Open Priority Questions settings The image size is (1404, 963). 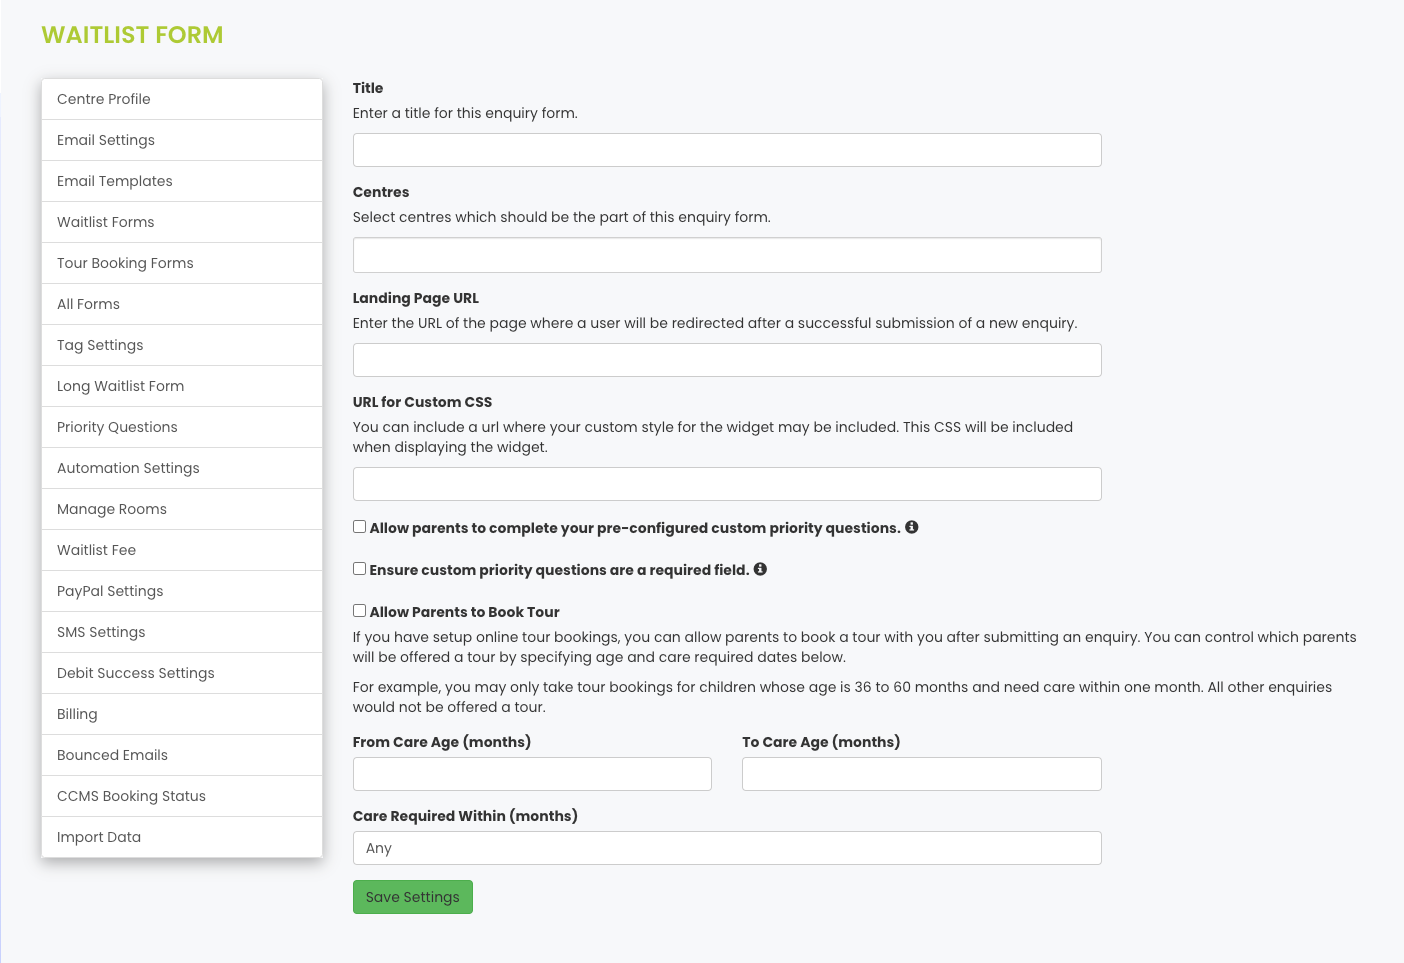tap(182, 427)
